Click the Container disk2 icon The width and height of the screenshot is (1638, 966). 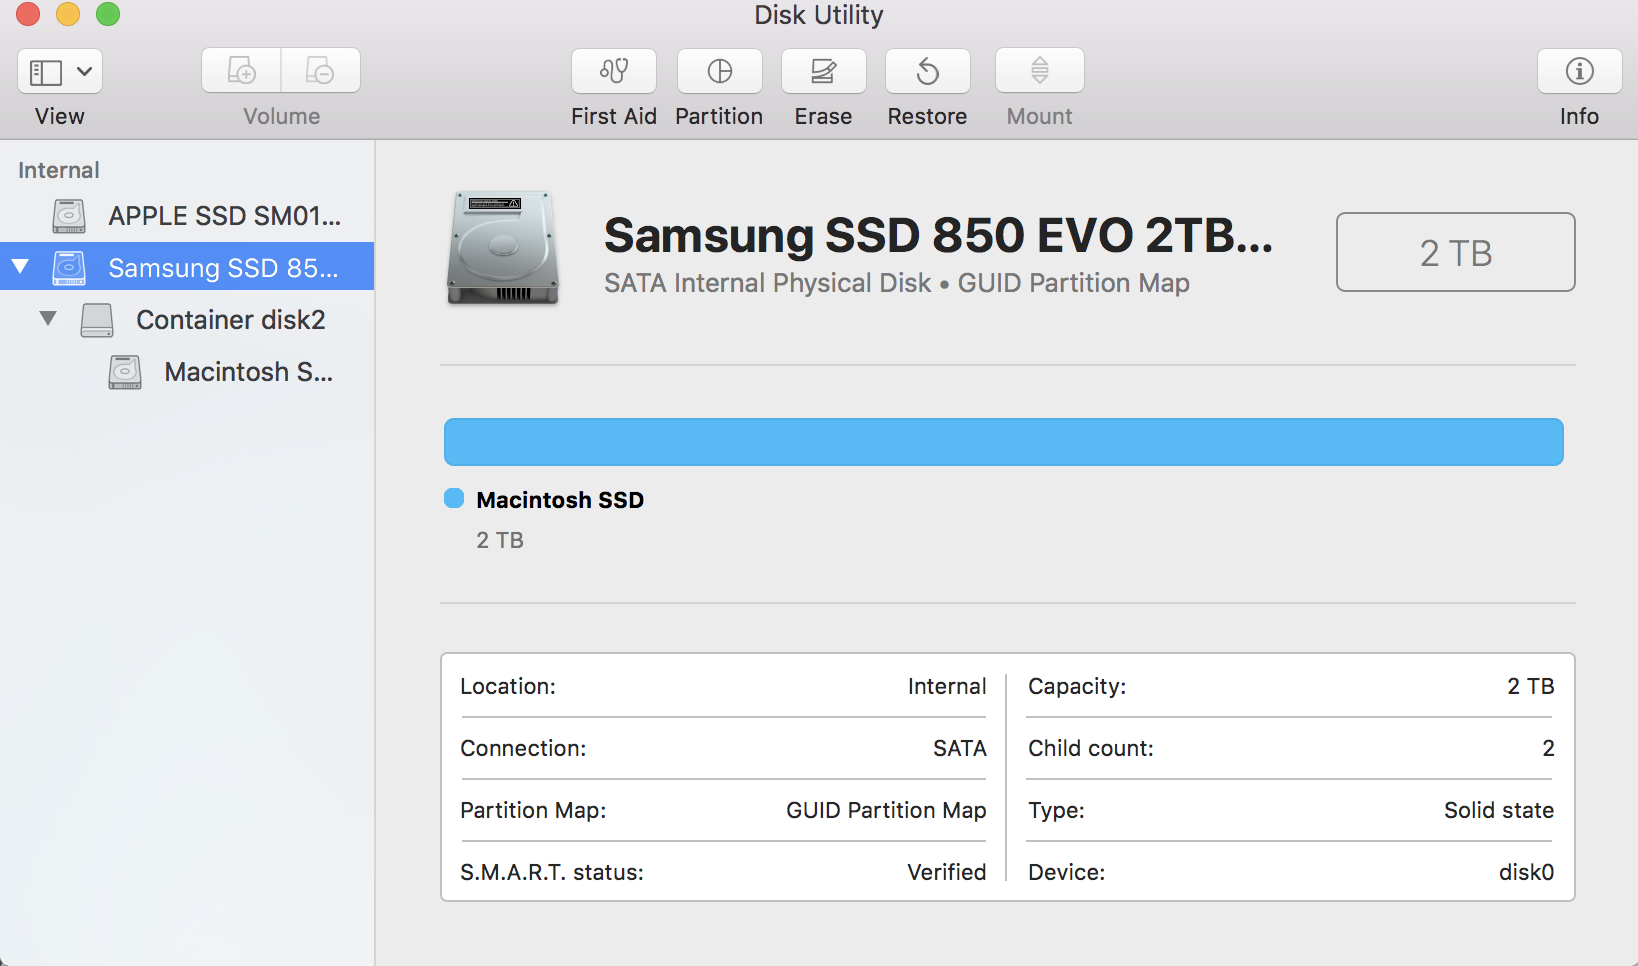click(97, 319)
